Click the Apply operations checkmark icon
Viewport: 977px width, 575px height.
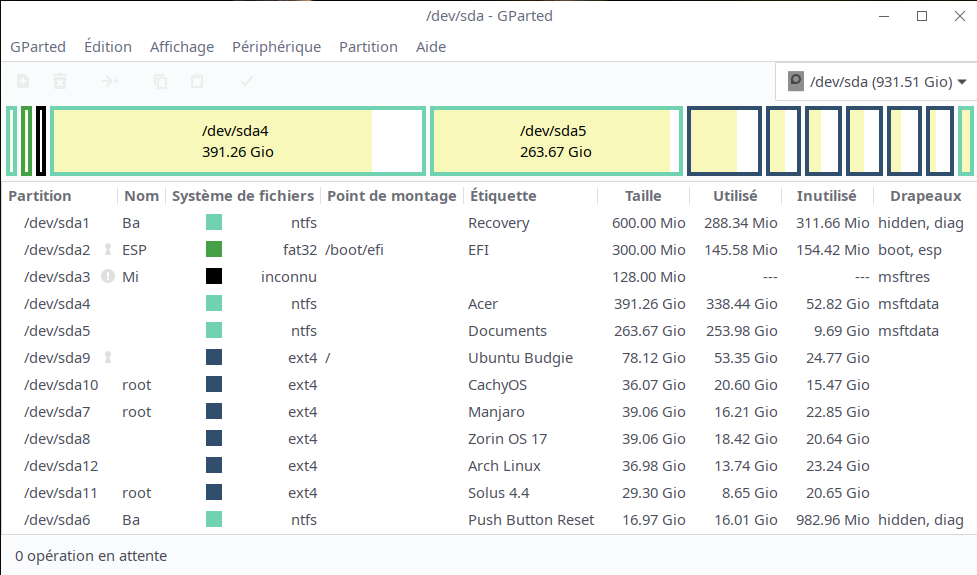click(247, 82)
